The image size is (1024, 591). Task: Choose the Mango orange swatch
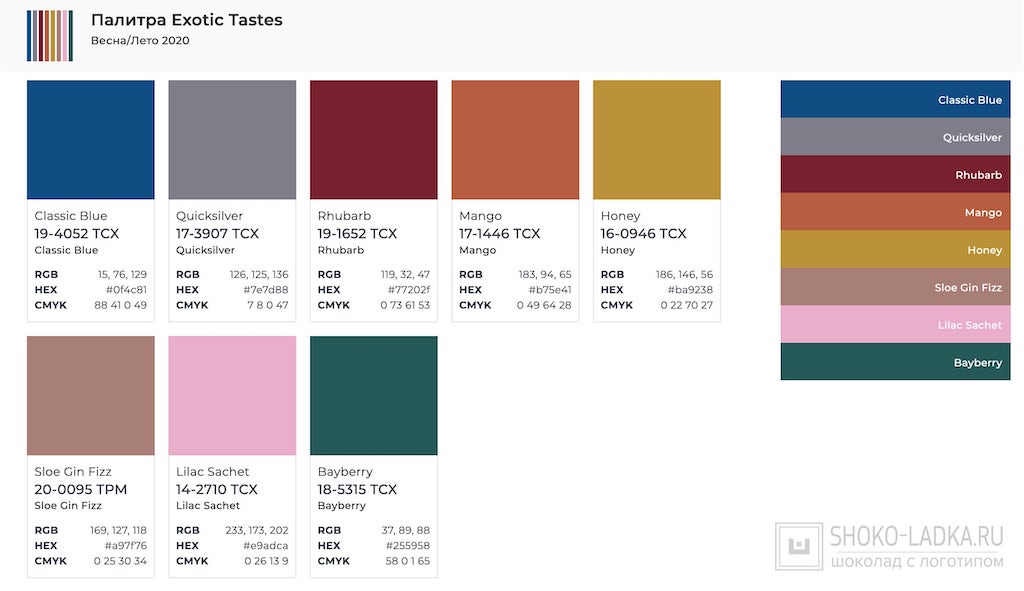(x=515, y=140)
